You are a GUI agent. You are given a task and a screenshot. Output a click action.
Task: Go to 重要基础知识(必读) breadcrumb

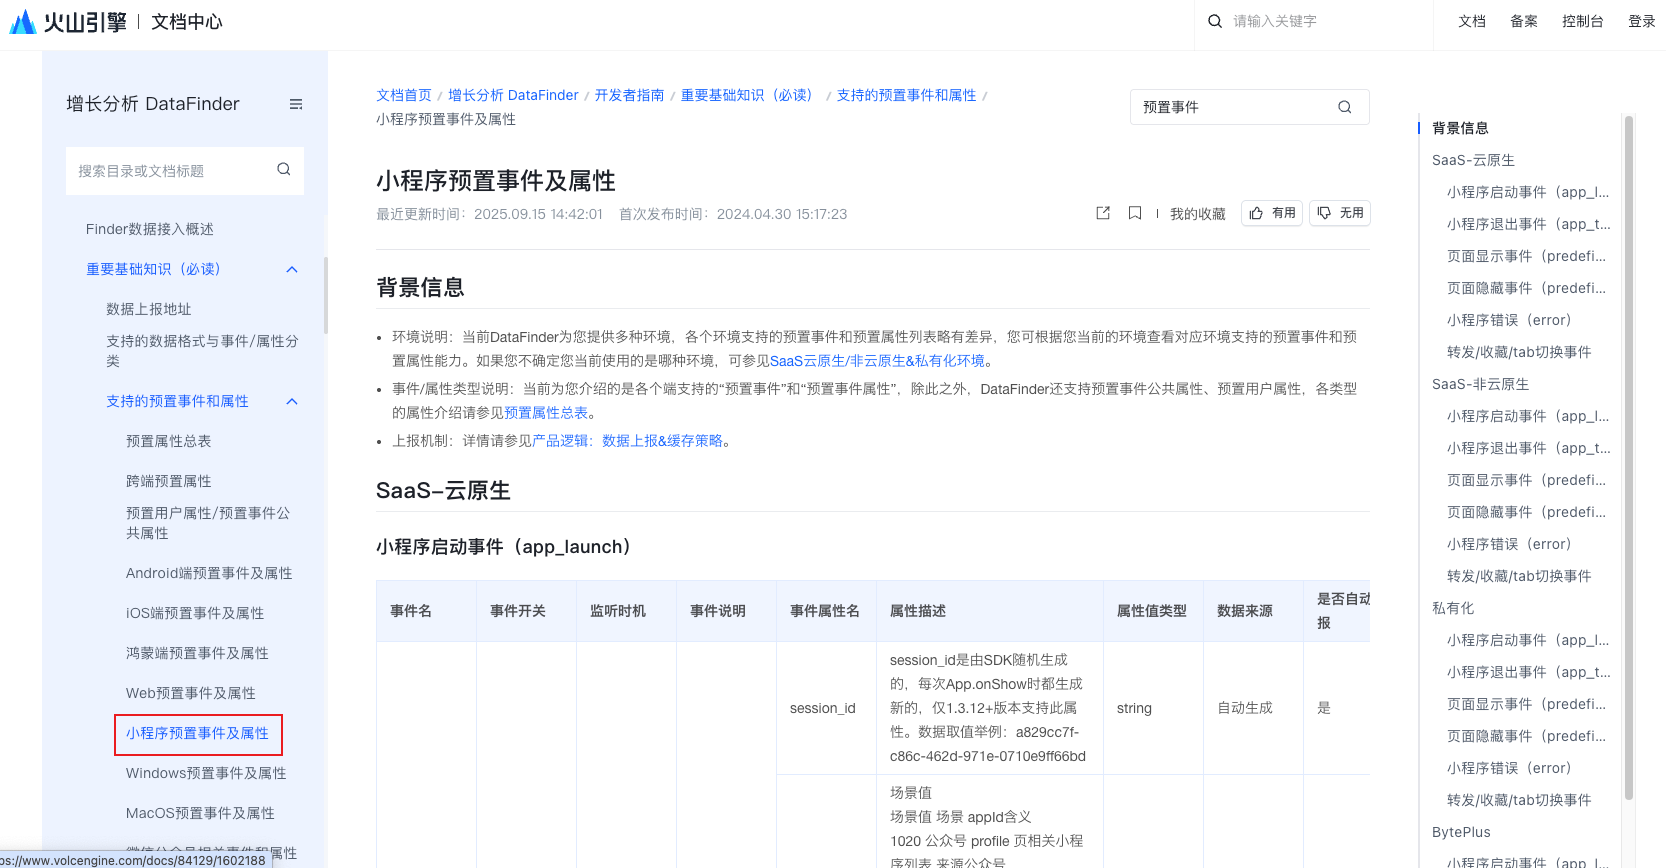coord(750,95)
